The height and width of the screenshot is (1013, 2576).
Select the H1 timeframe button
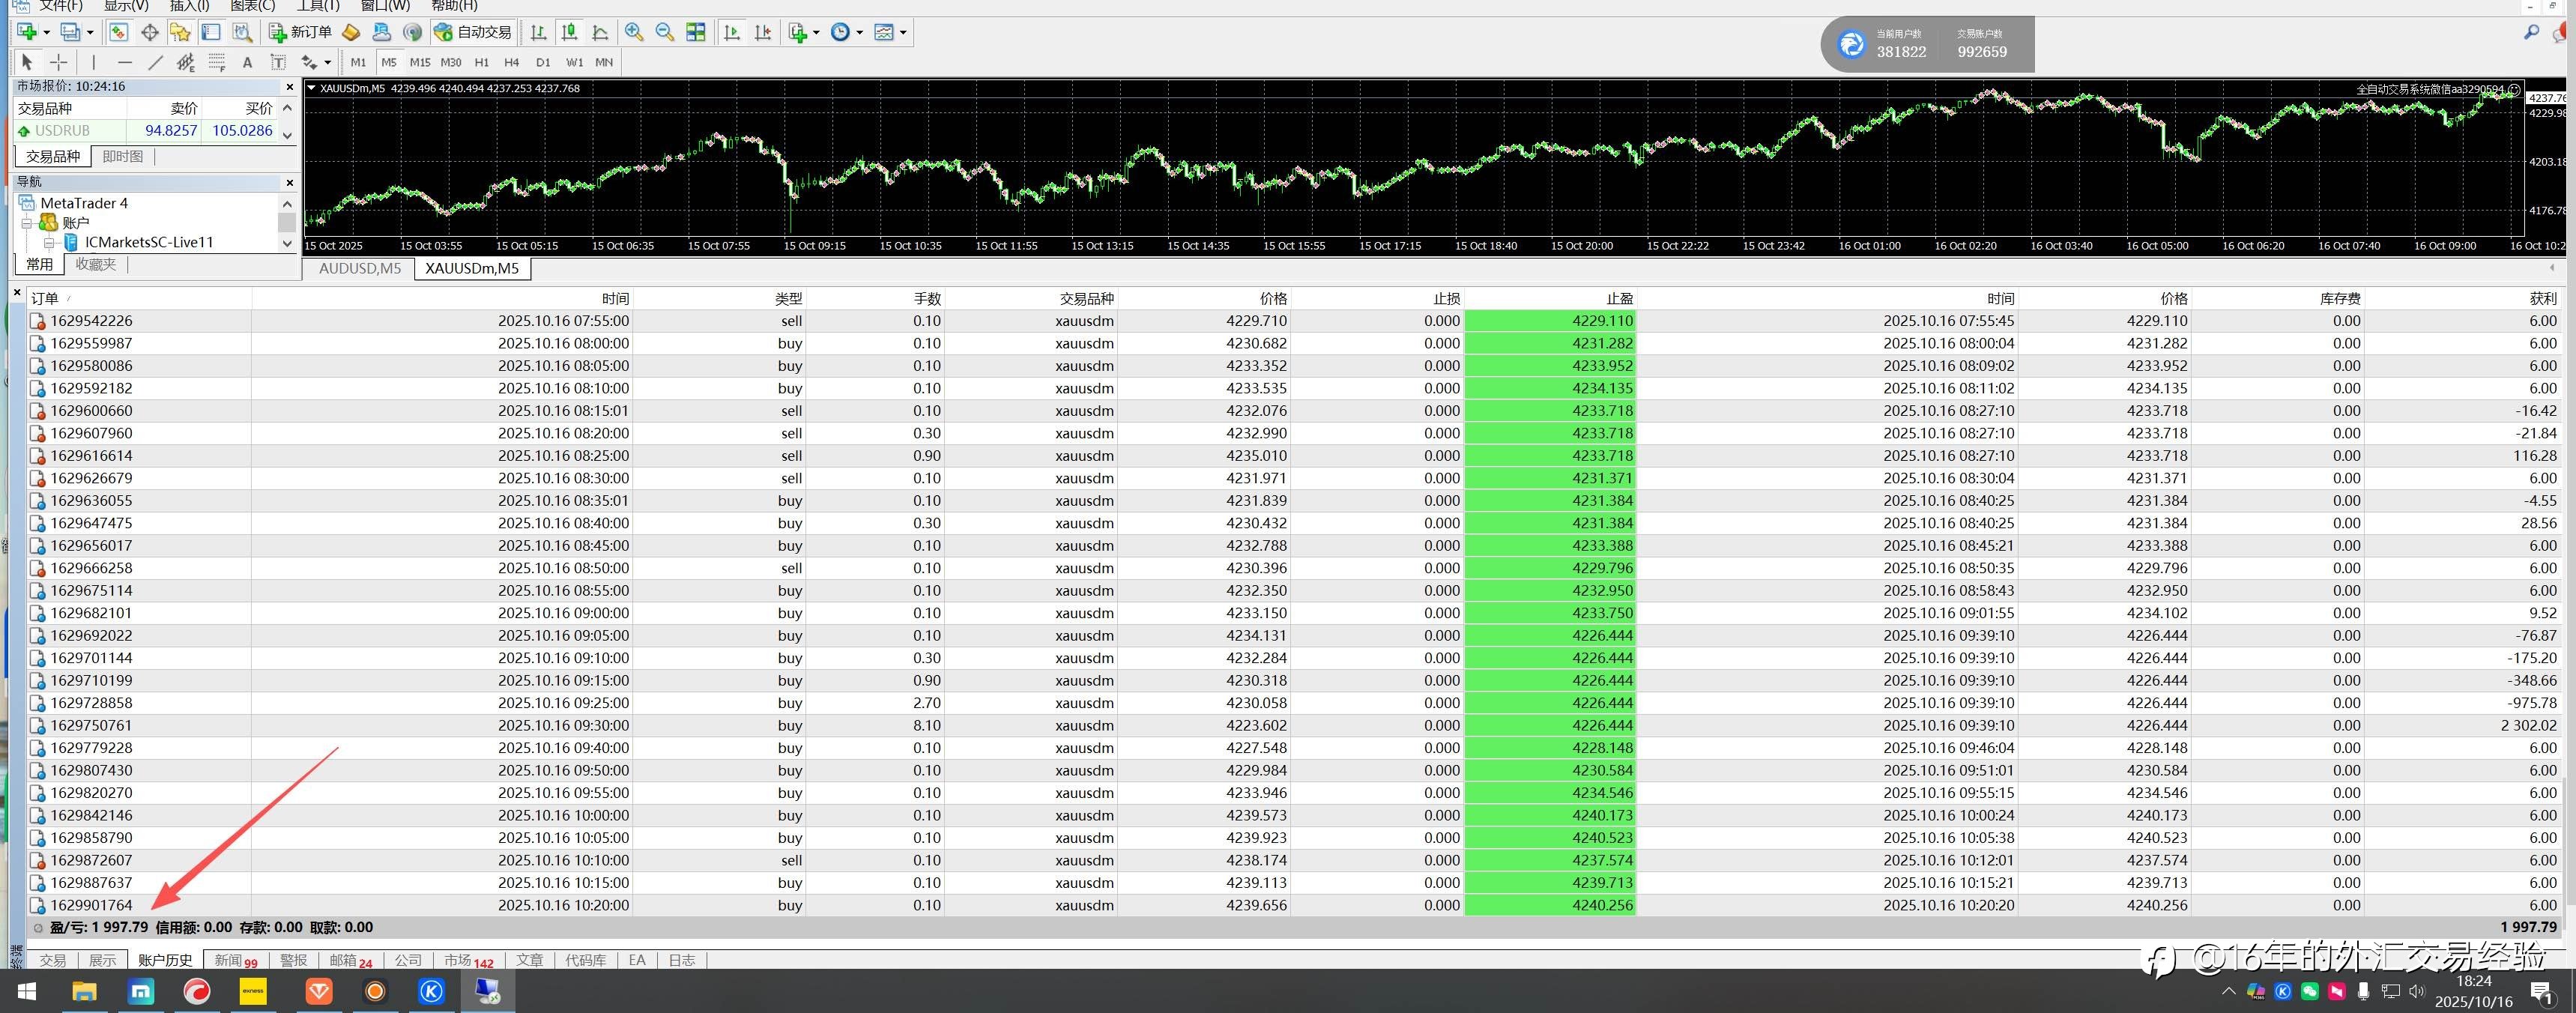click(482, 62)
